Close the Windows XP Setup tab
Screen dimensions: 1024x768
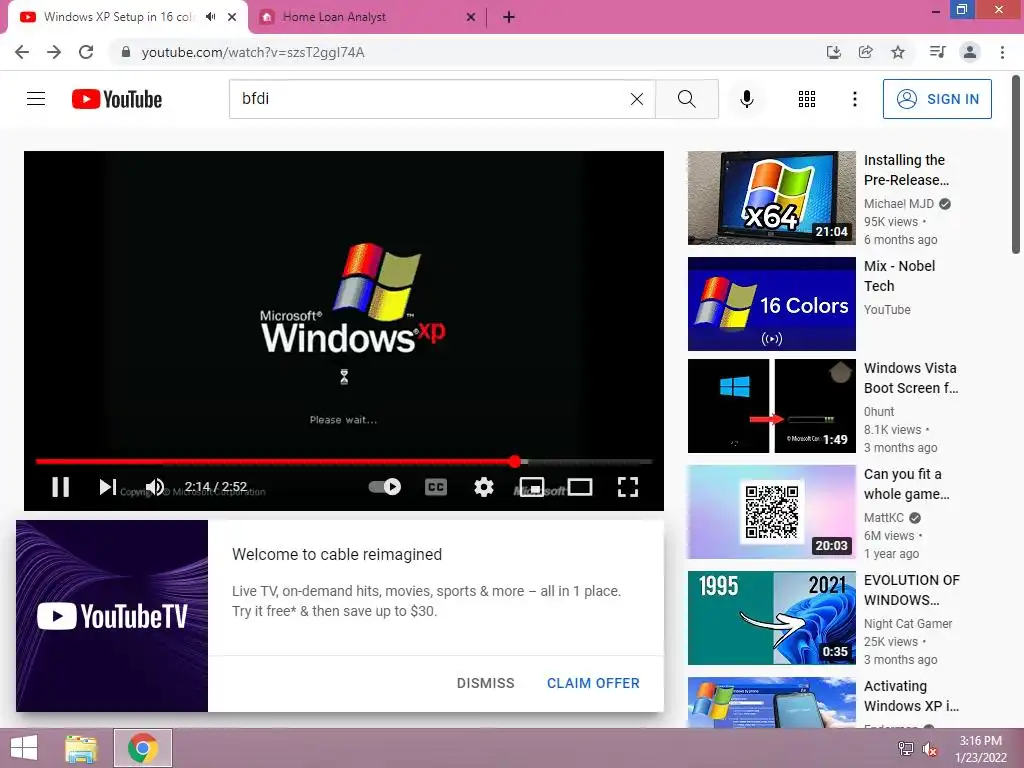[232, 17]
